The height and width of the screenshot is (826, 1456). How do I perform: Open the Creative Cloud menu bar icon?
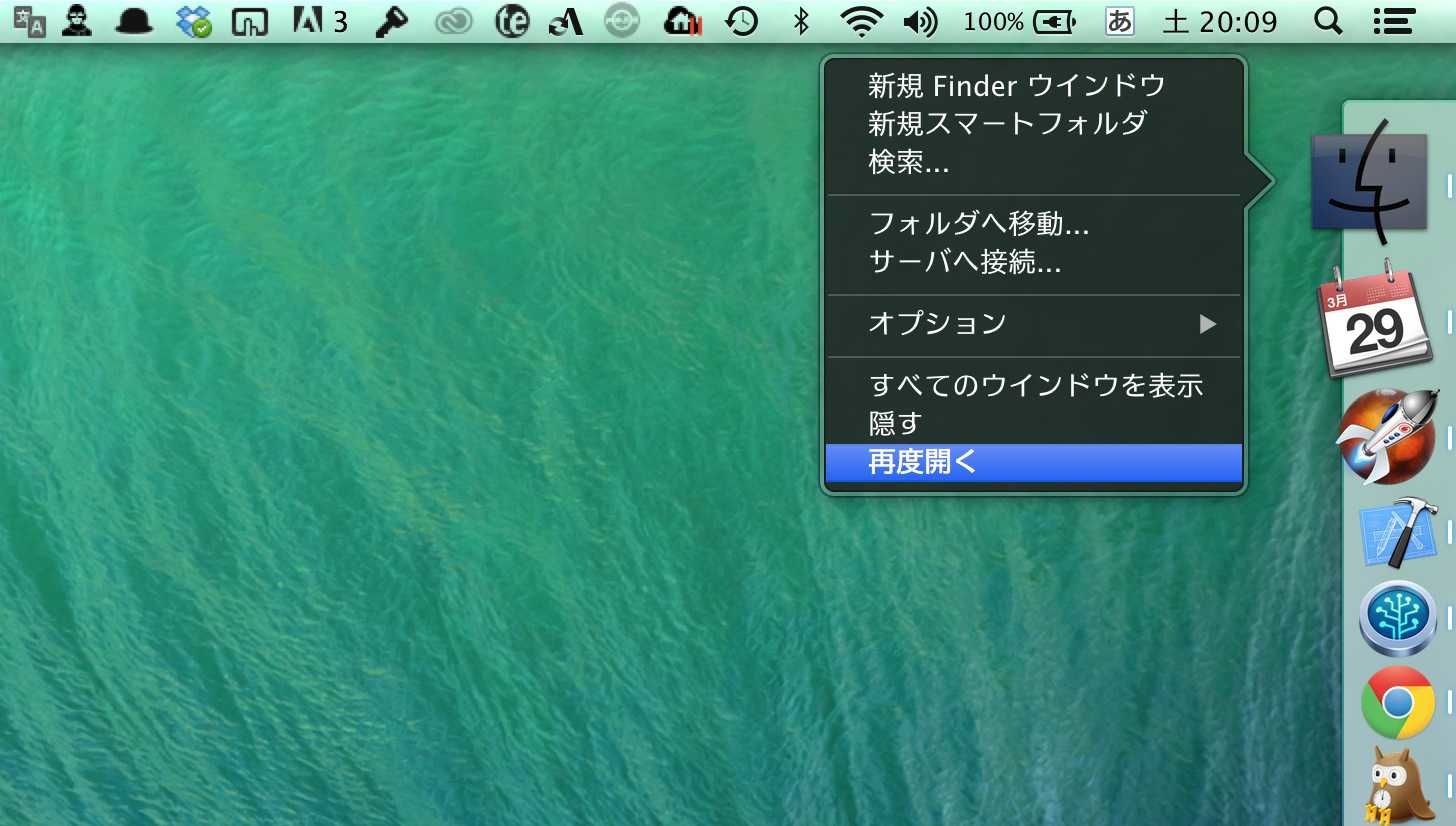[453, 21]
